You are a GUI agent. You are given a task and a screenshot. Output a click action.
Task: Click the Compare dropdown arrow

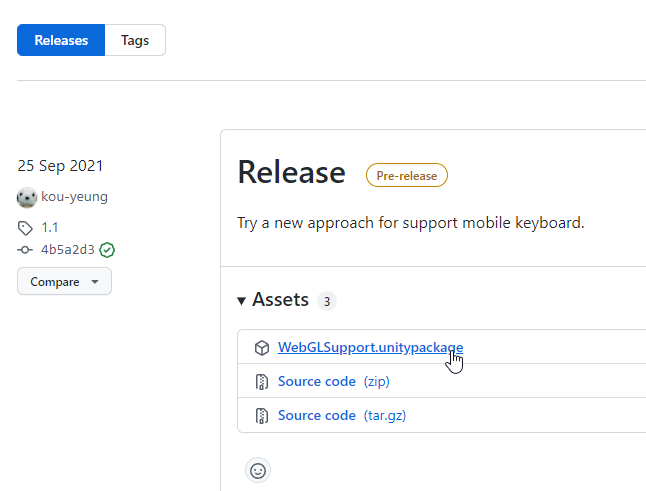click(95, 282)
